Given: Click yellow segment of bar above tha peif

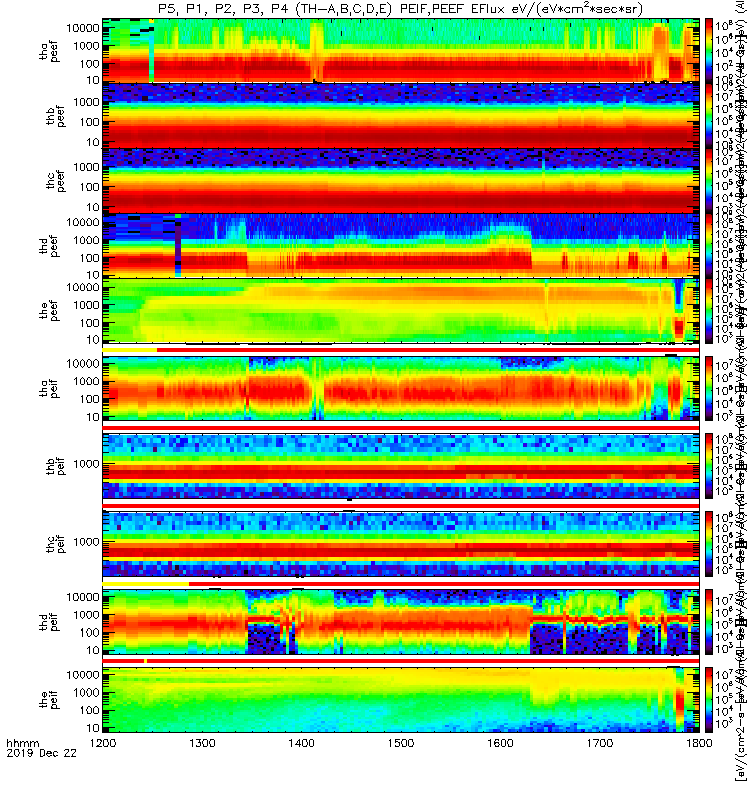Looking at the screenshot, I should [x=130, y=350].
